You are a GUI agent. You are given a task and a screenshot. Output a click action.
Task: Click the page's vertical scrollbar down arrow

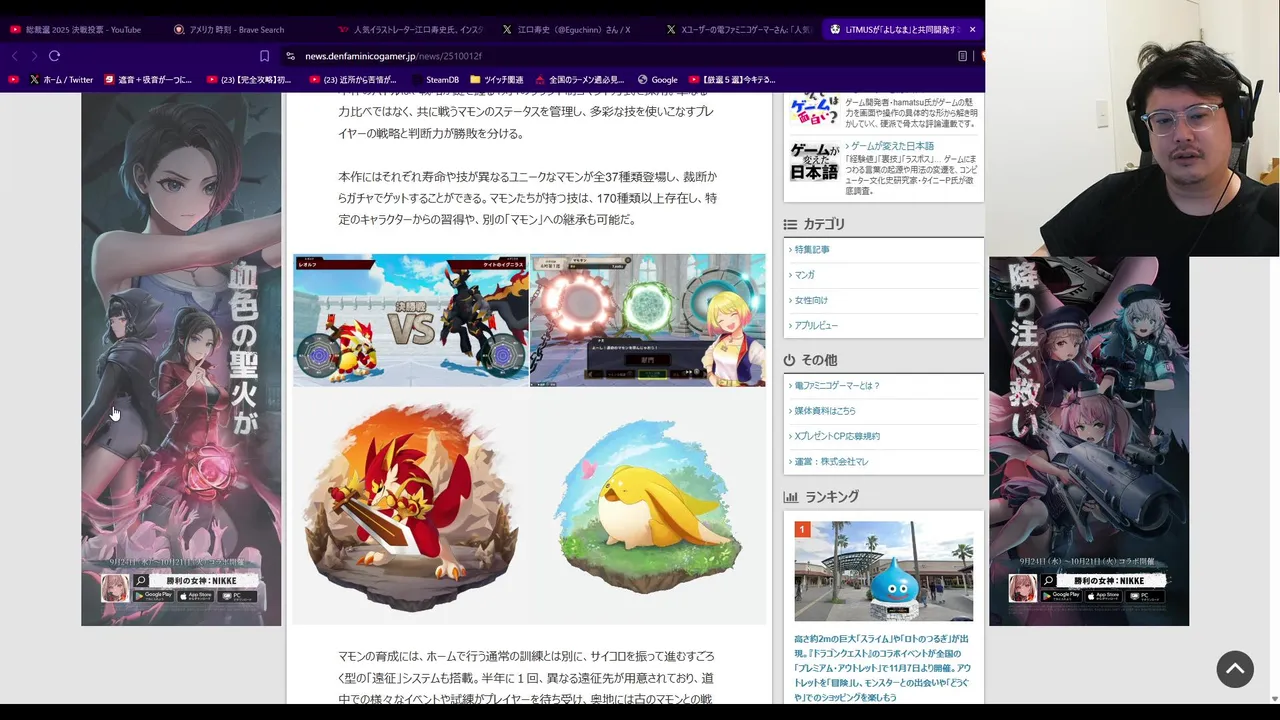click(x=1274, y=699)
